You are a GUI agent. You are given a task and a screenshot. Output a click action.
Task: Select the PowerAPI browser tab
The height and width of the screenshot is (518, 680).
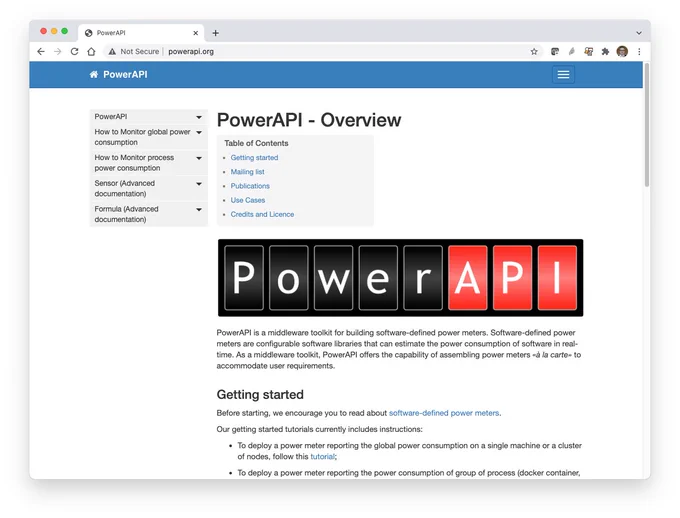141,33
